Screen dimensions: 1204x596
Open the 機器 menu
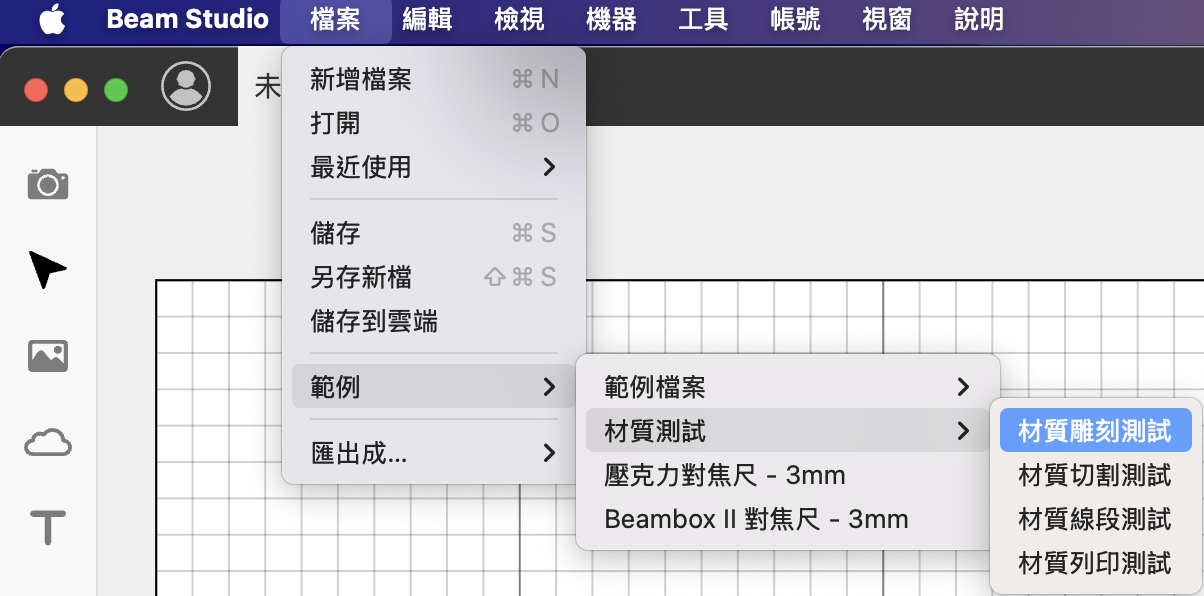[611, 19]
